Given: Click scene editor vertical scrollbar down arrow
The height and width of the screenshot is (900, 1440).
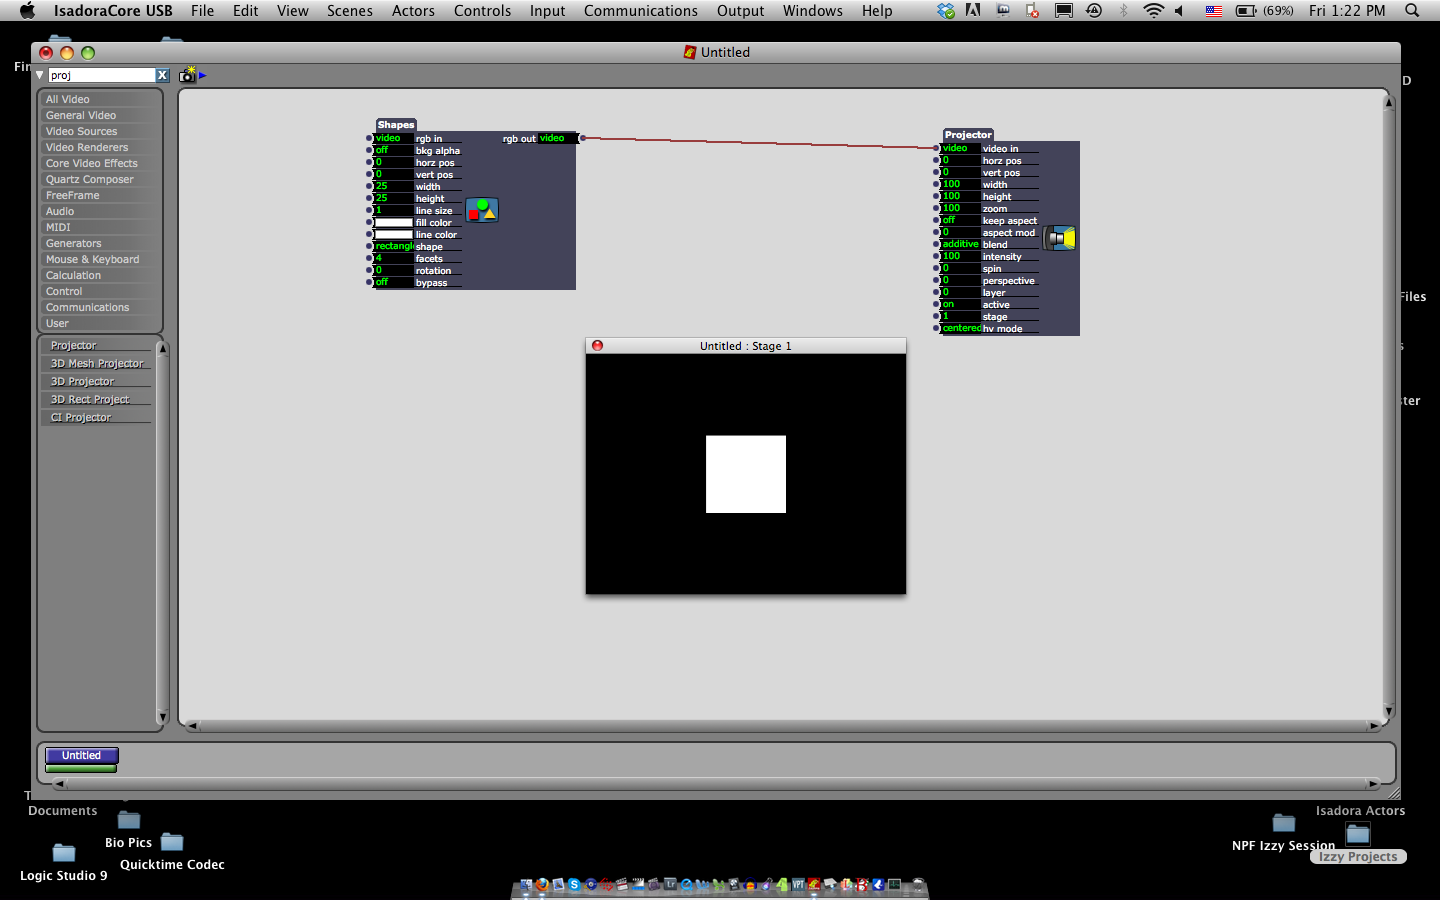Looking at the screenshot, I should [x=1388, y=711].
